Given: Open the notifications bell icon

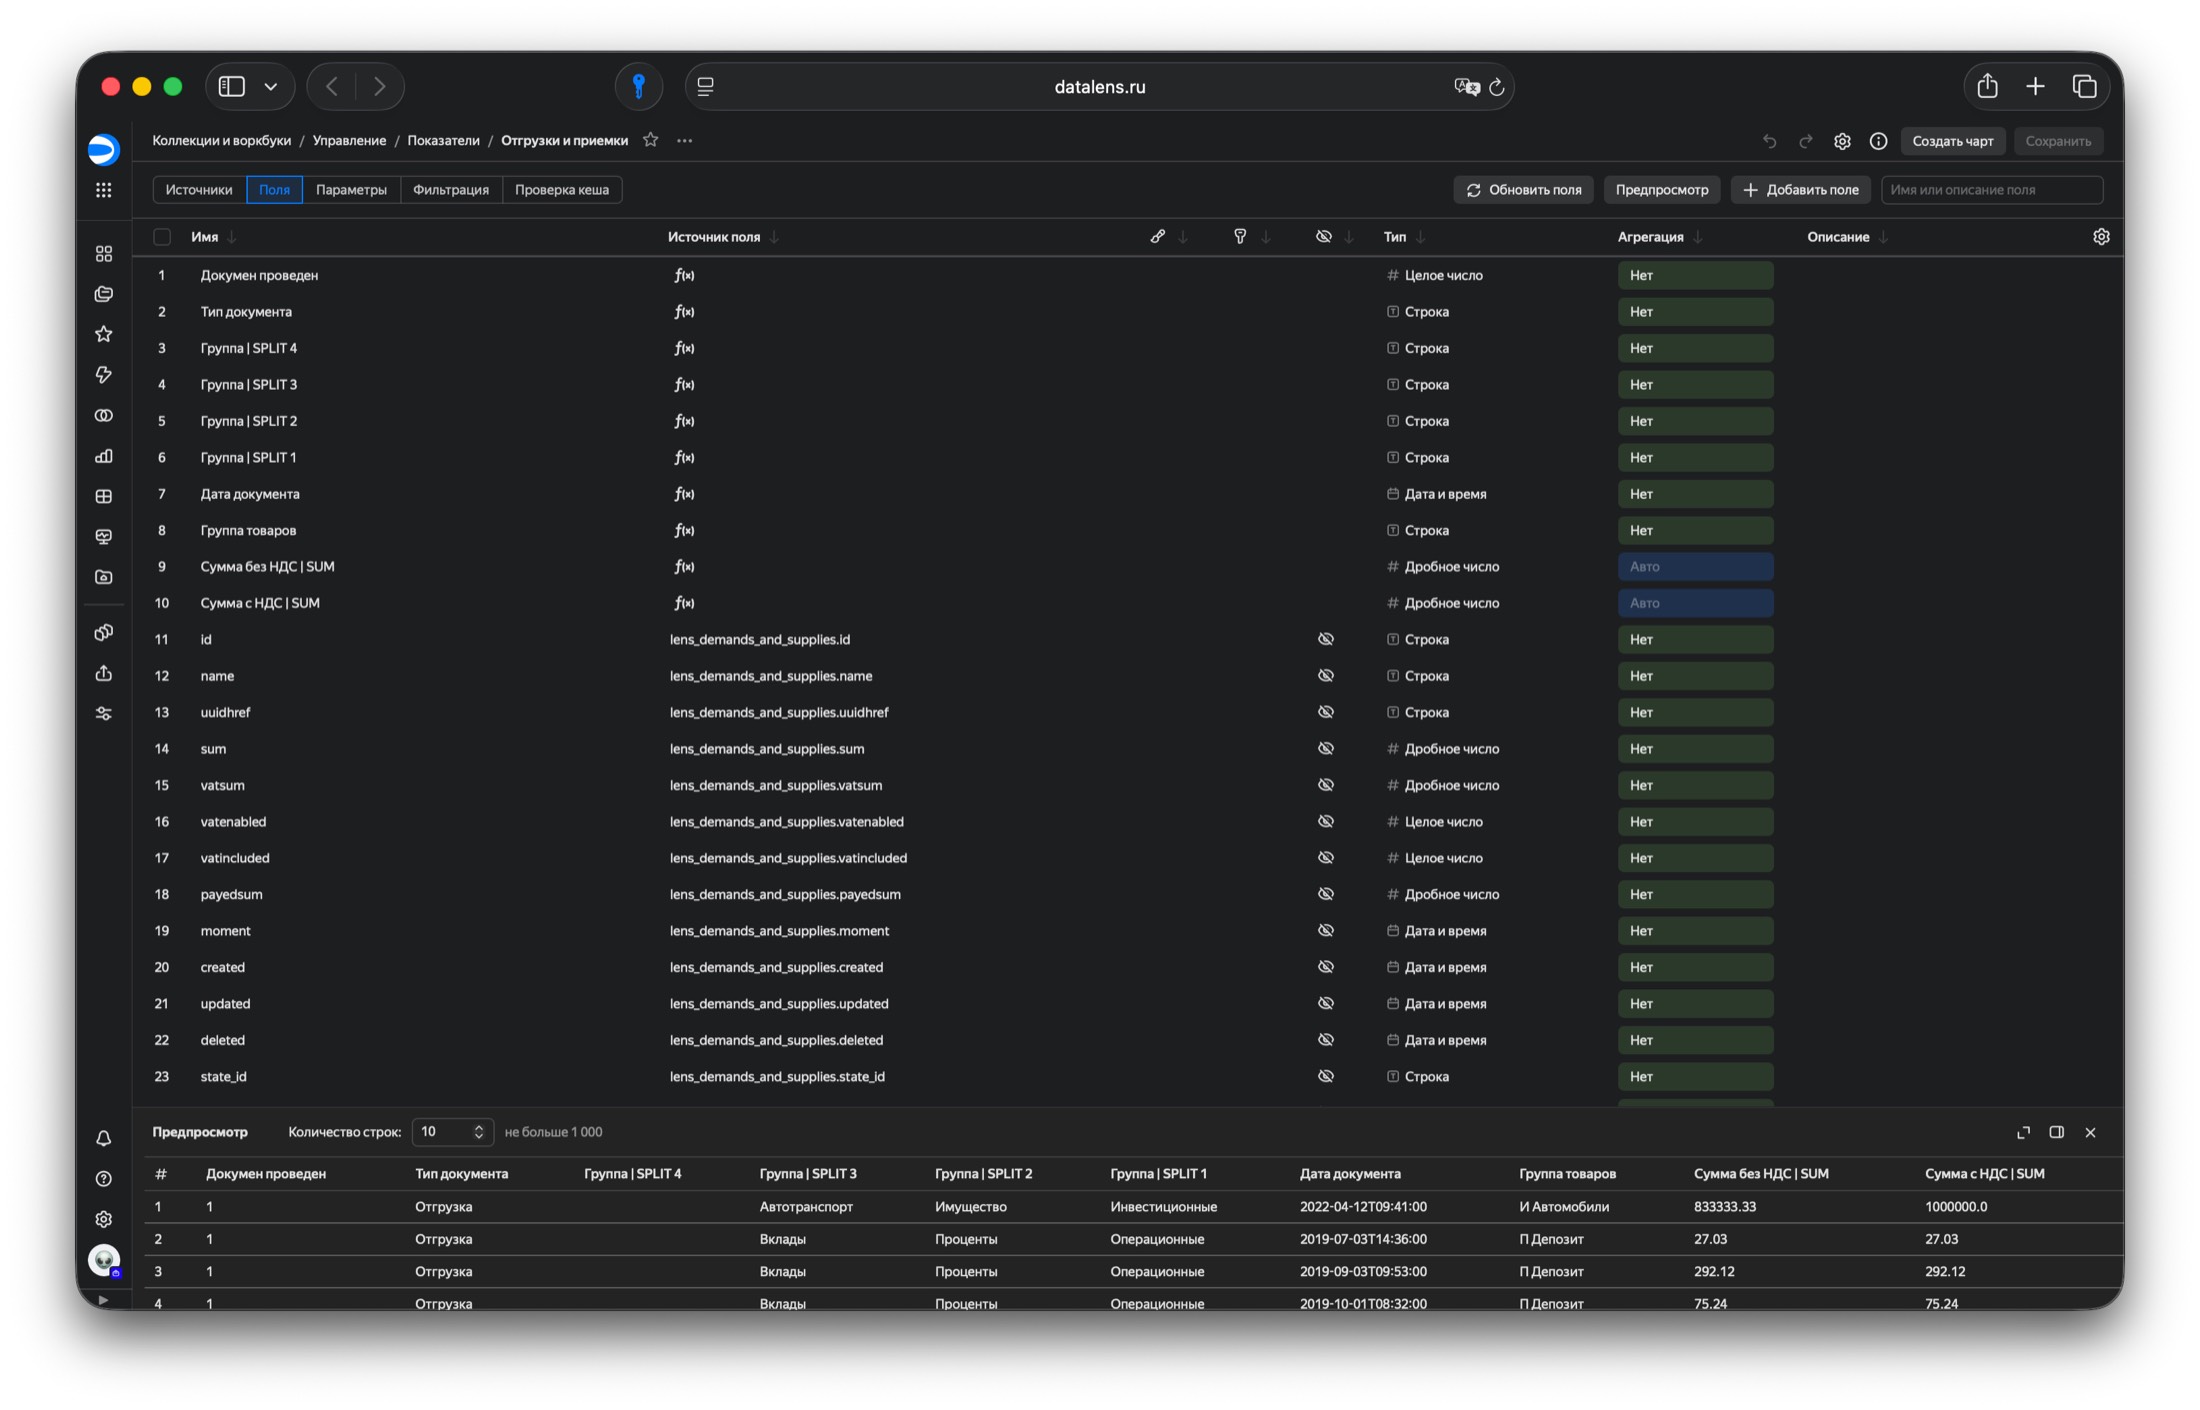Looking at the screenshot, I should pyautogui.click(x=104, y=1138).
